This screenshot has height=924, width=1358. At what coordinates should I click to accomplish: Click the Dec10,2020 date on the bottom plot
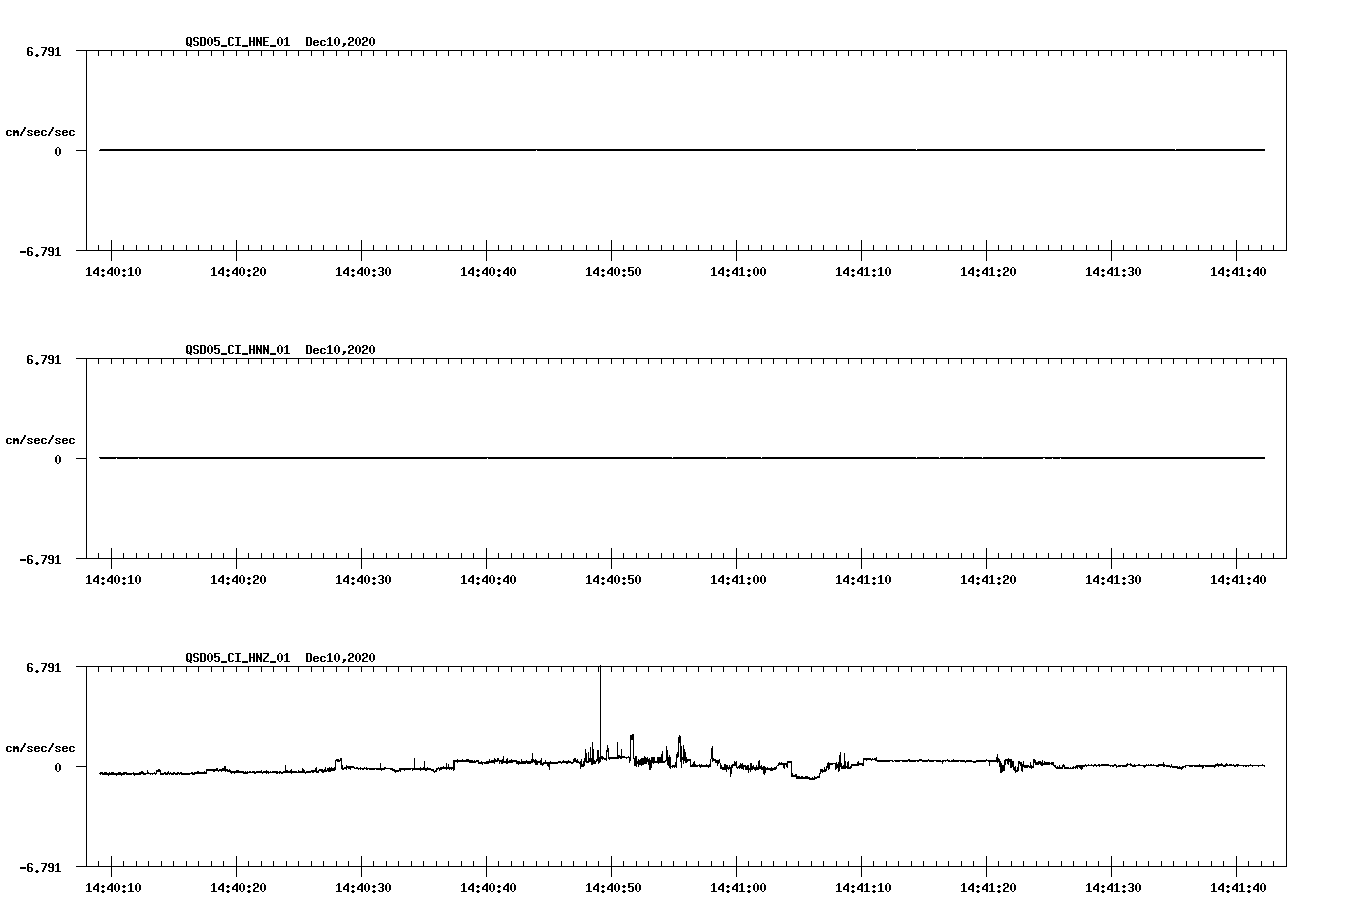click(x=340, y=658)
